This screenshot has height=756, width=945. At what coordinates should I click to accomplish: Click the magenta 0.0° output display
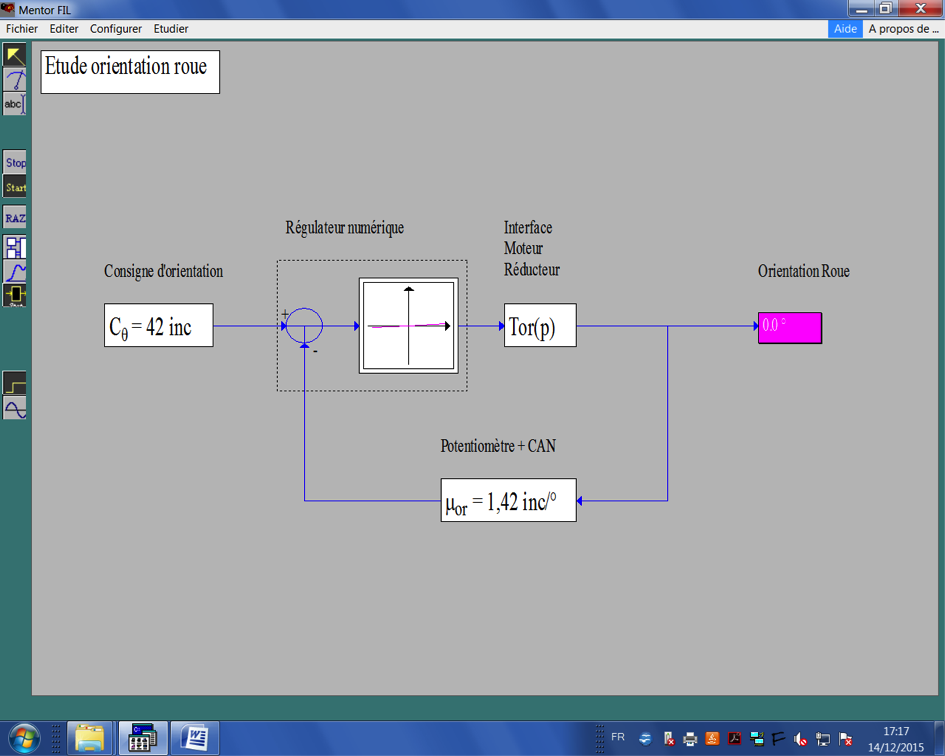point(790,328)
